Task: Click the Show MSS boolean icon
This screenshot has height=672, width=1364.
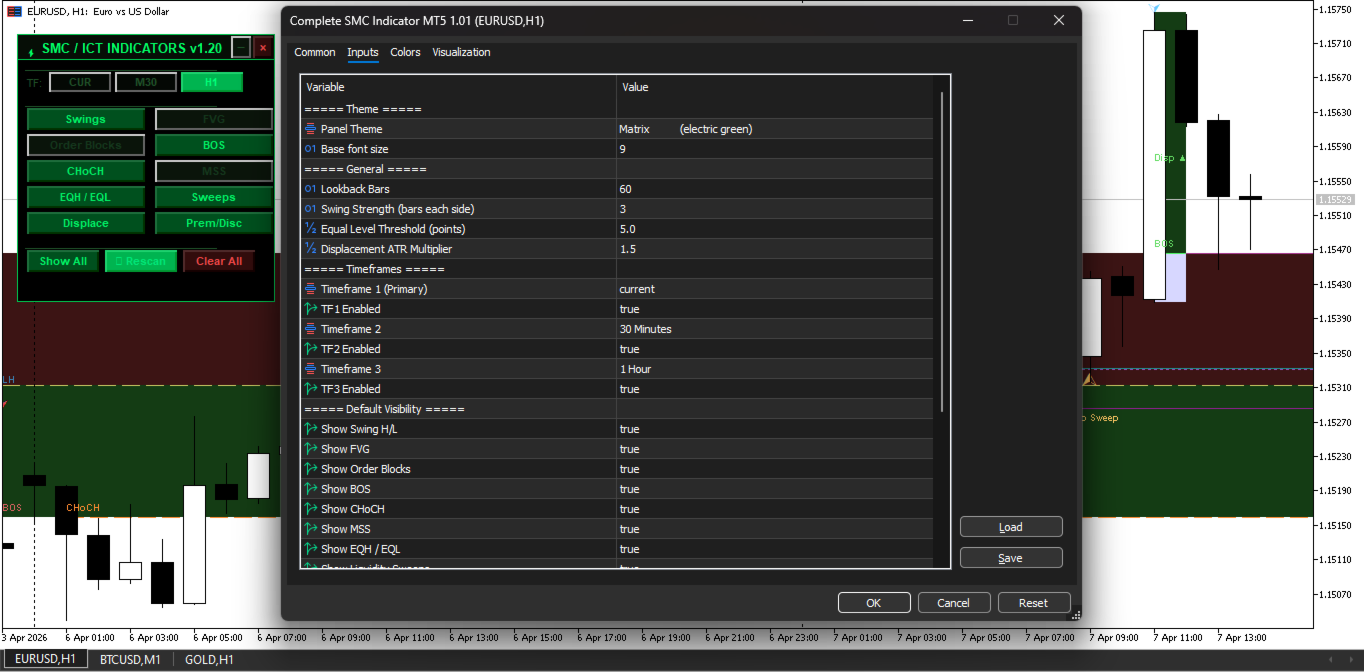Action: (x=310, y=529)
